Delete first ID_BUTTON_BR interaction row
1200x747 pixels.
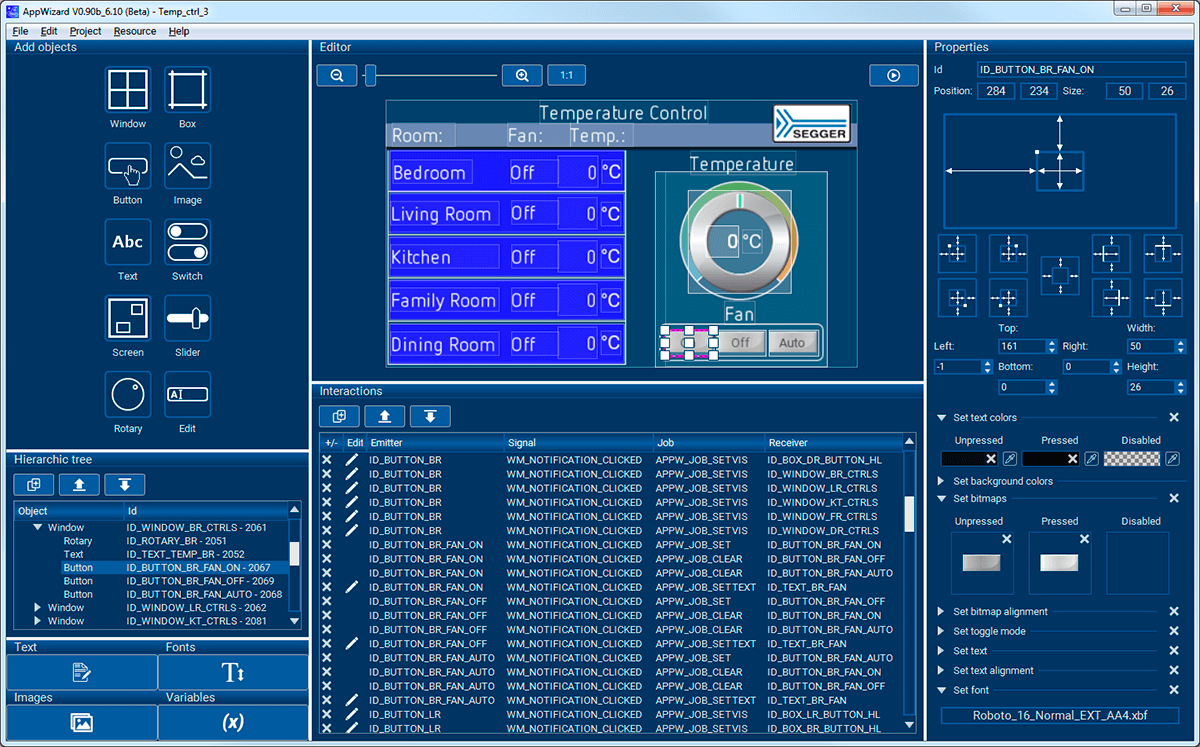[x=327, y=460]
